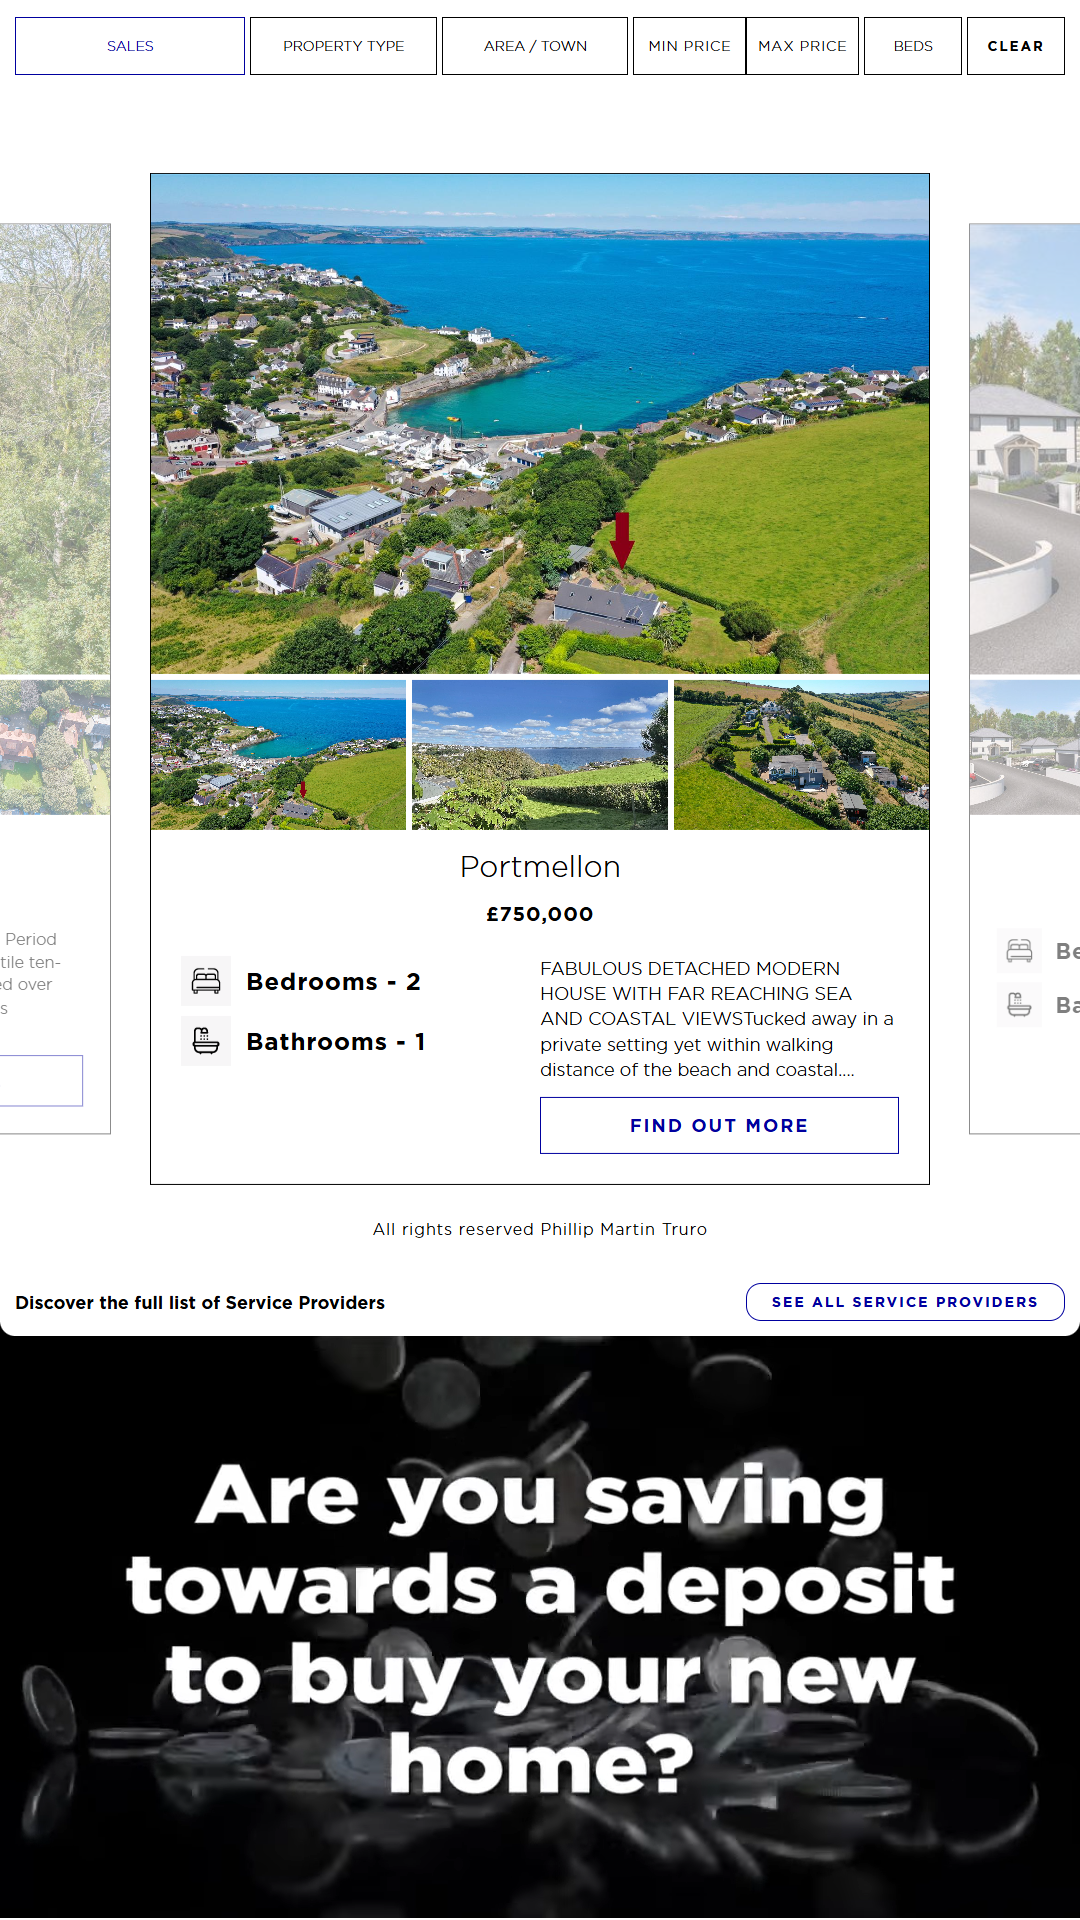The height and width of the screenshot is (1920, 1080).
Task: Select third thumbnail of house on hillside
Action: coord(801,755)
